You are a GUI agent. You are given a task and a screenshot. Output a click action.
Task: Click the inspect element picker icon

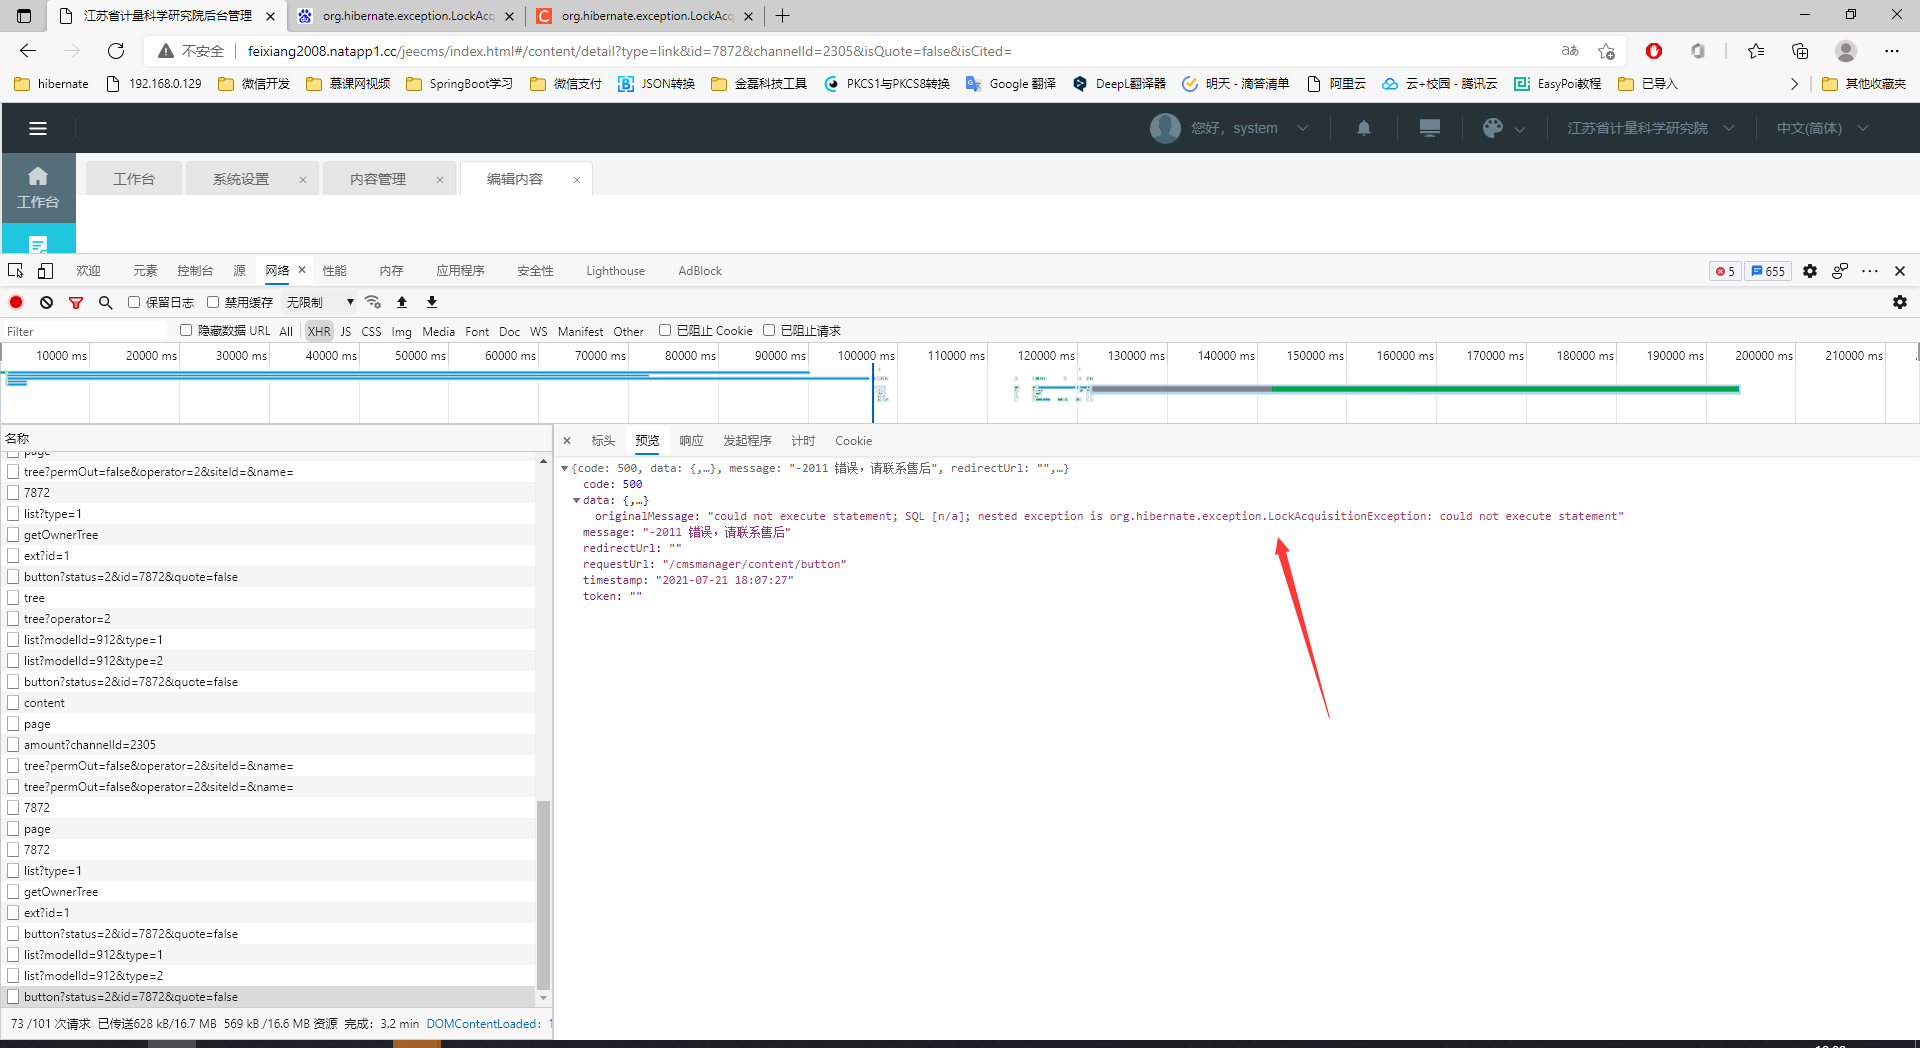click(16, 271)
